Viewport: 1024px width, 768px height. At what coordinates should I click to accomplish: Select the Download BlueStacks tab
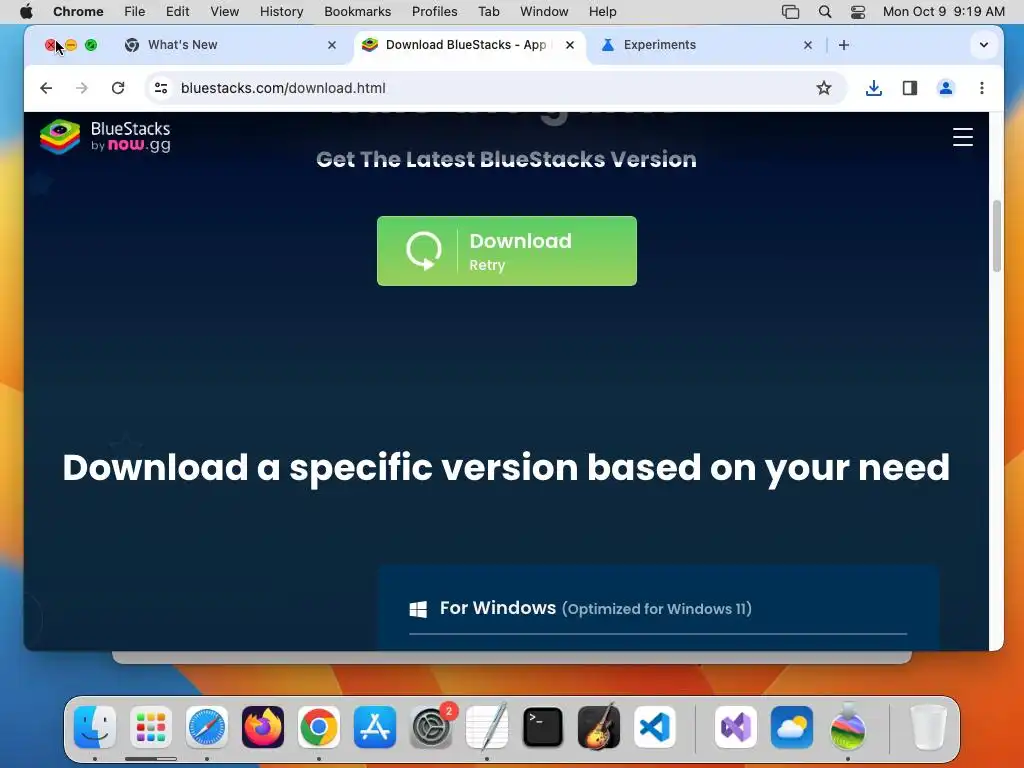click(x=469, y=45)
